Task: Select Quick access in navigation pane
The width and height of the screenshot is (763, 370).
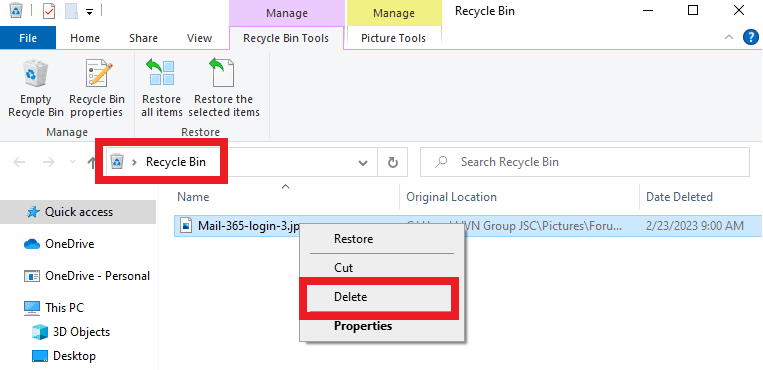Action: click(x=78, y=212)
